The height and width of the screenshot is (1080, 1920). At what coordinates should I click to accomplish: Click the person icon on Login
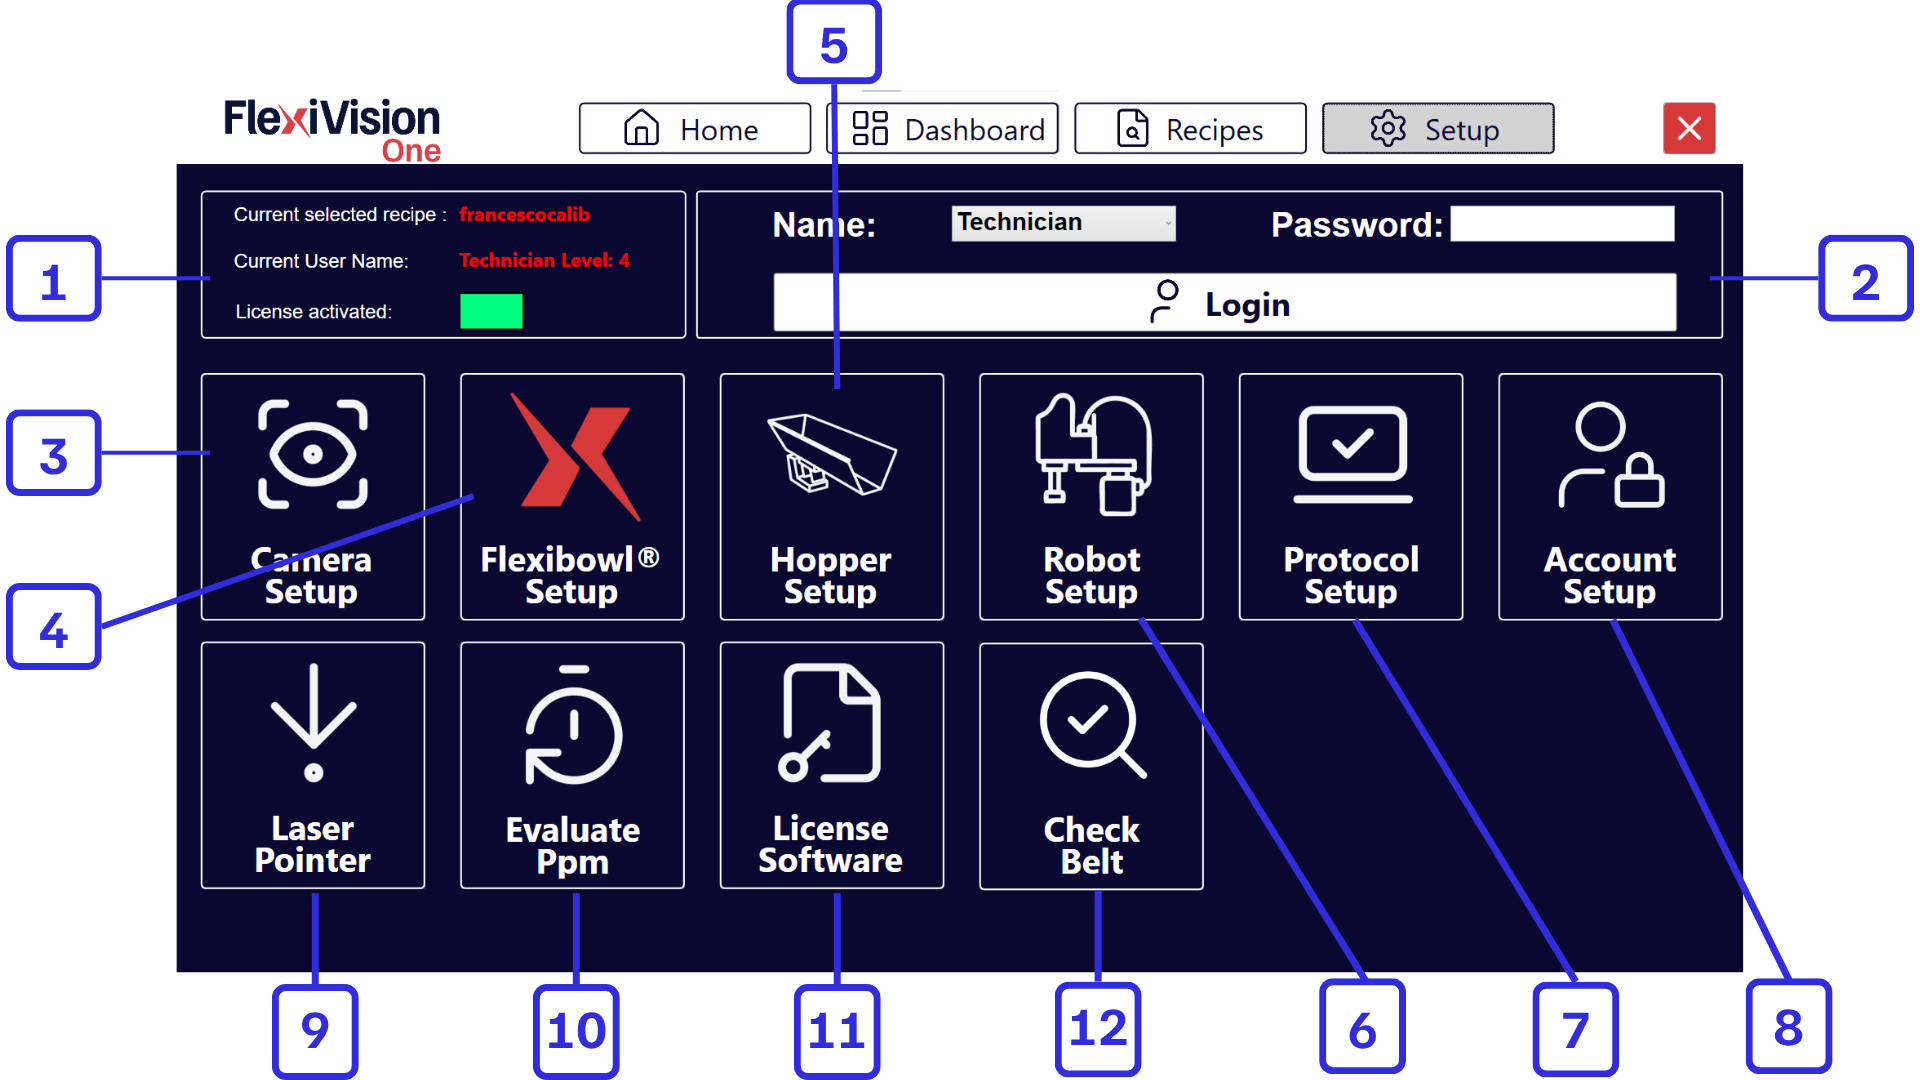pyautogui.click(x=1164, y=302)
